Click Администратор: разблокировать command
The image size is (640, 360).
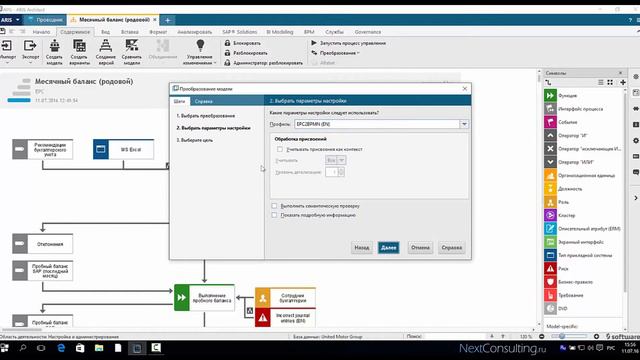[264, 63]
